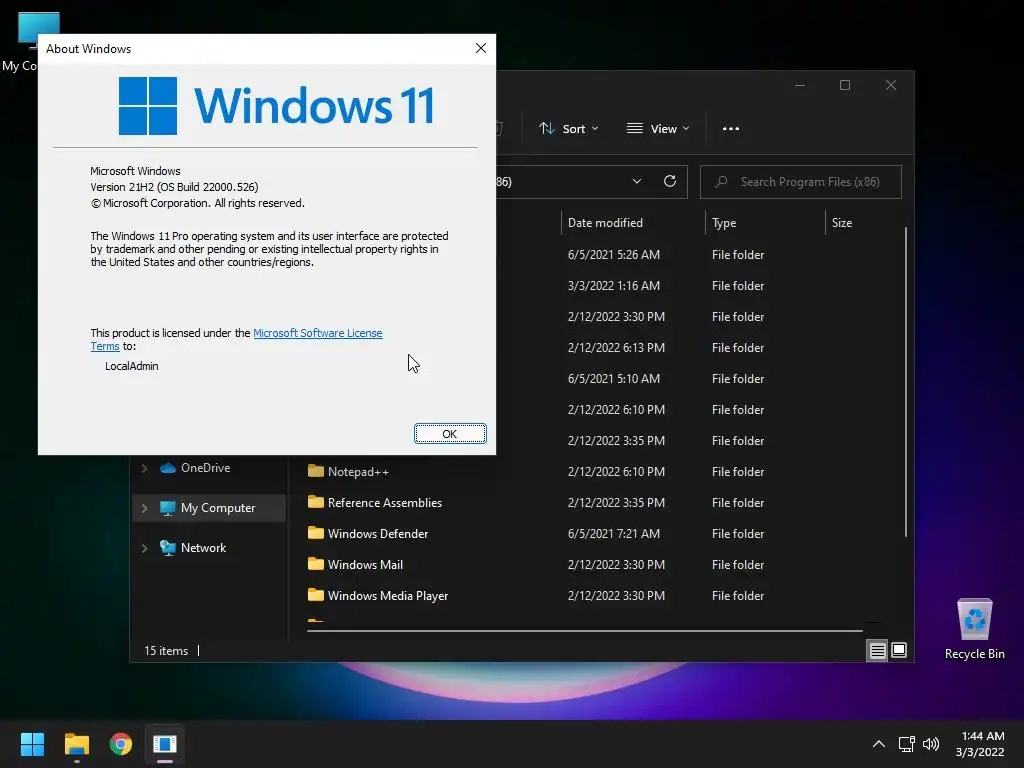
Task: Open the volume tray icon
Action: (x=931, y=744)
